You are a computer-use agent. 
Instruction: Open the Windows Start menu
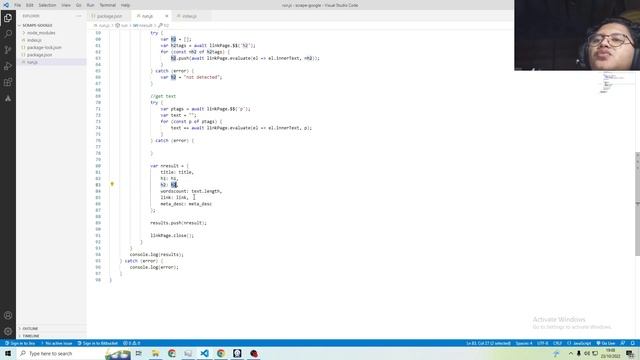pyautogui.click(x=8, y=353)
